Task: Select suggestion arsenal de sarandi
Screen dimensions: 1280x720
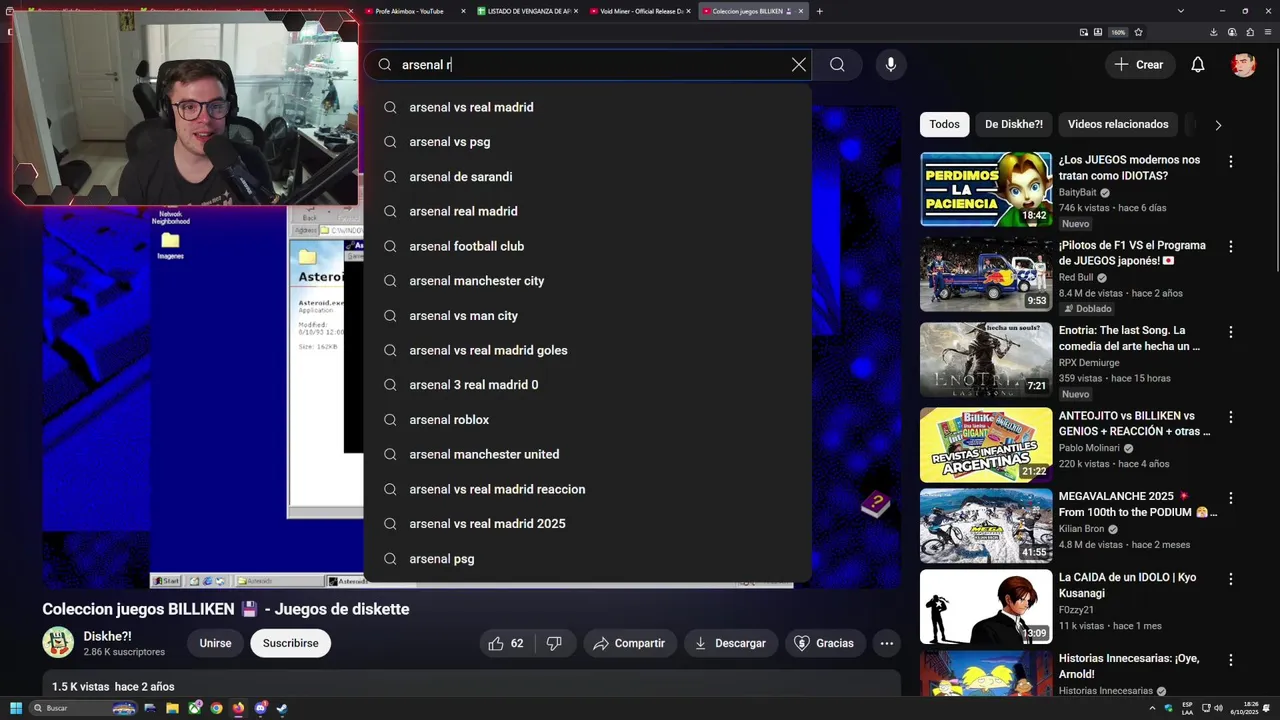Action: point(587,177)
